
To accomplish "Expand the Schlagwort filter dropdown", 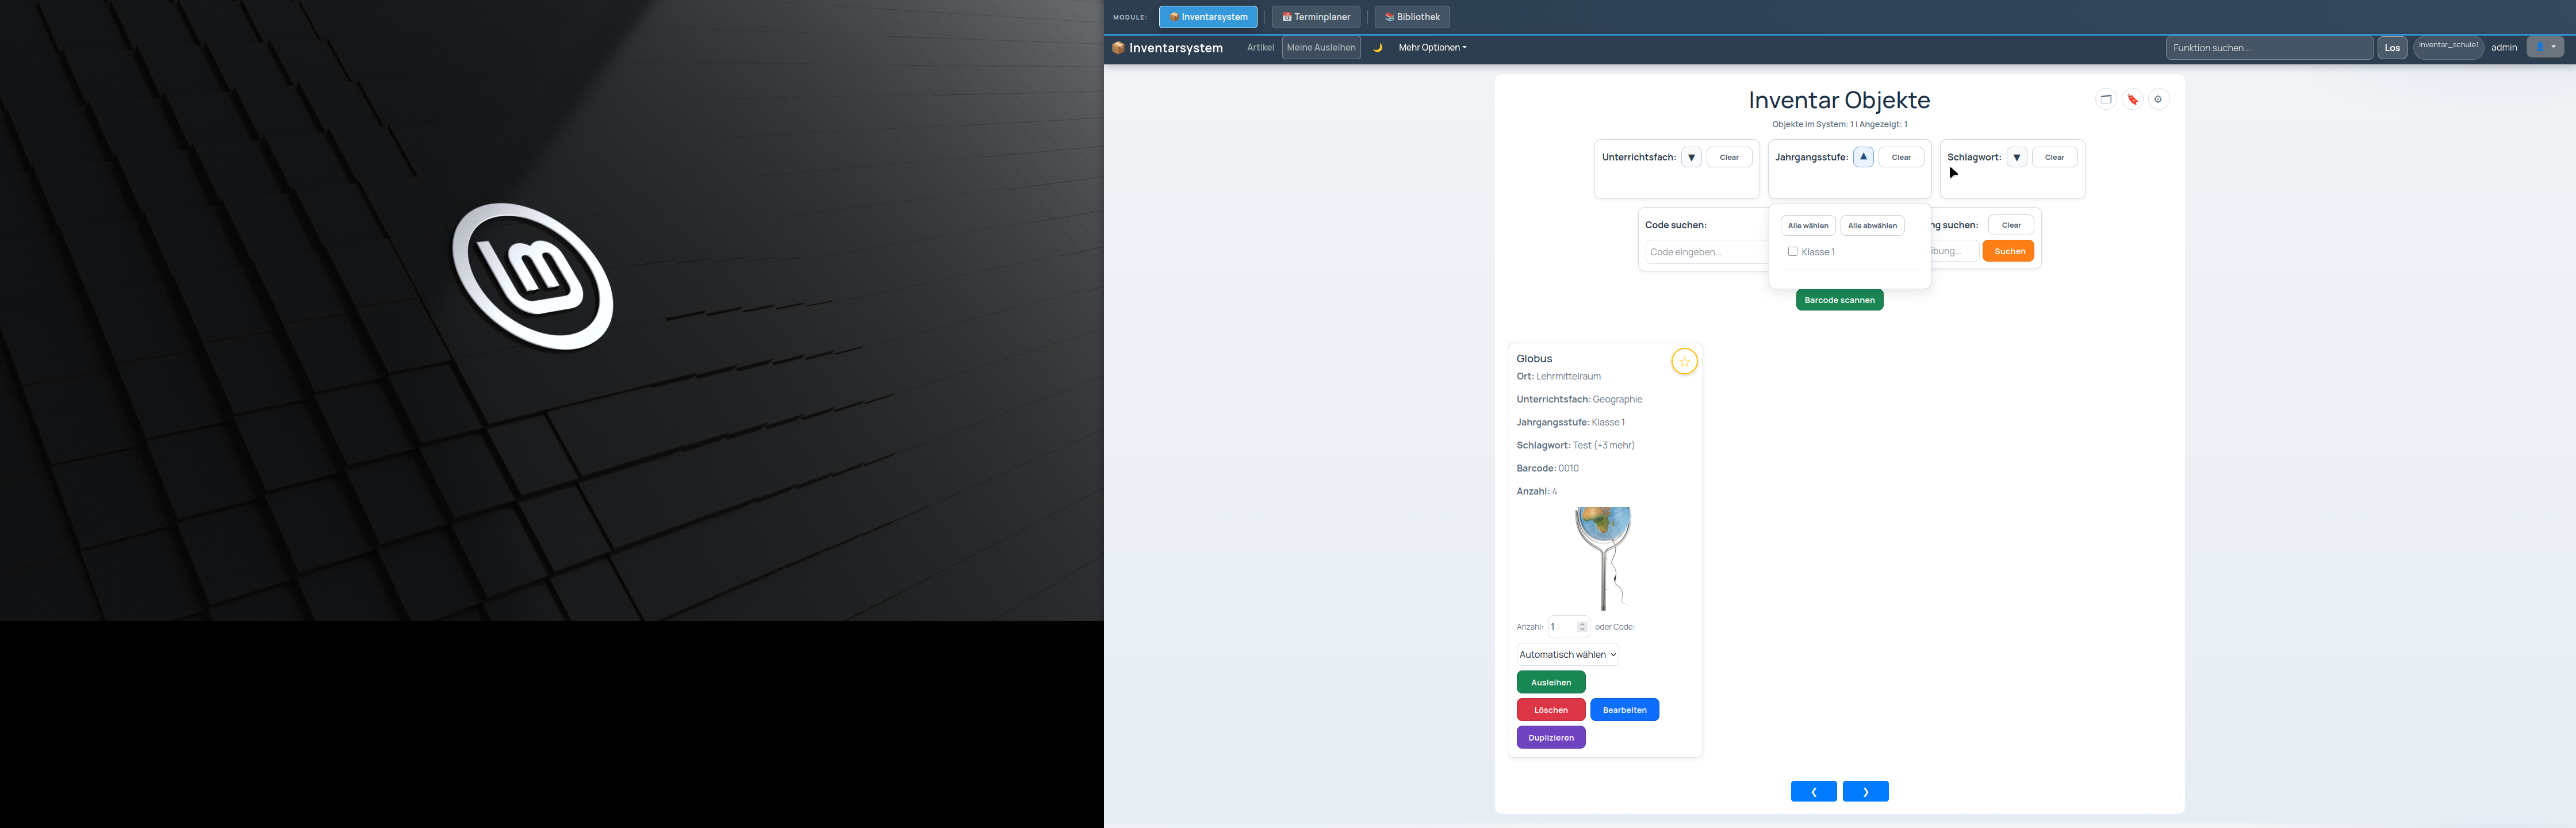I will pos(2017,157).
